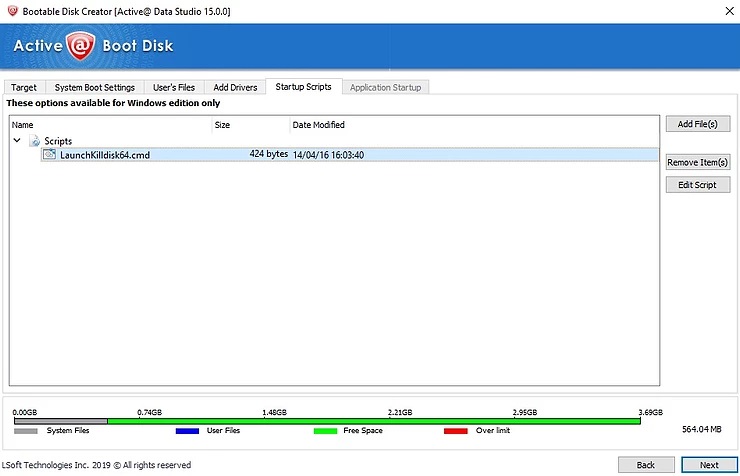Go to the Next step
This screenshot has width=740, height=476.
708,465
